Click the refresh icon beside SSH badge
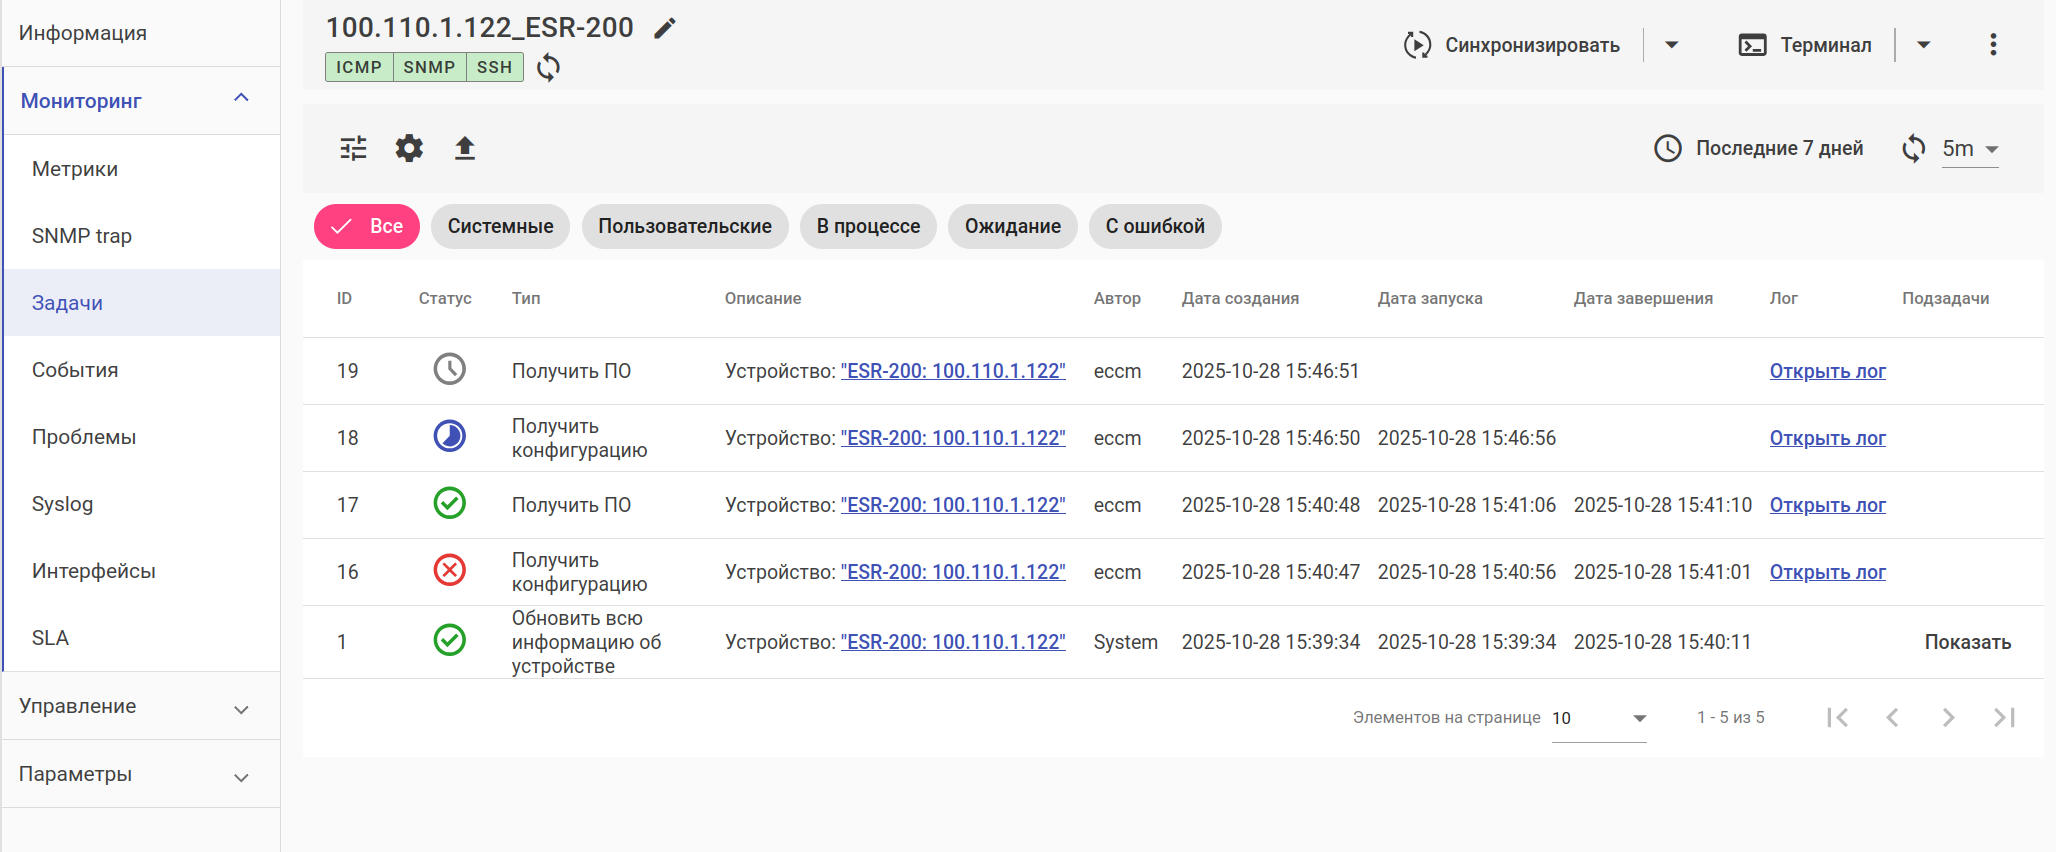The width and height of the screenshot is (2056, 852). tap(548, 68)
